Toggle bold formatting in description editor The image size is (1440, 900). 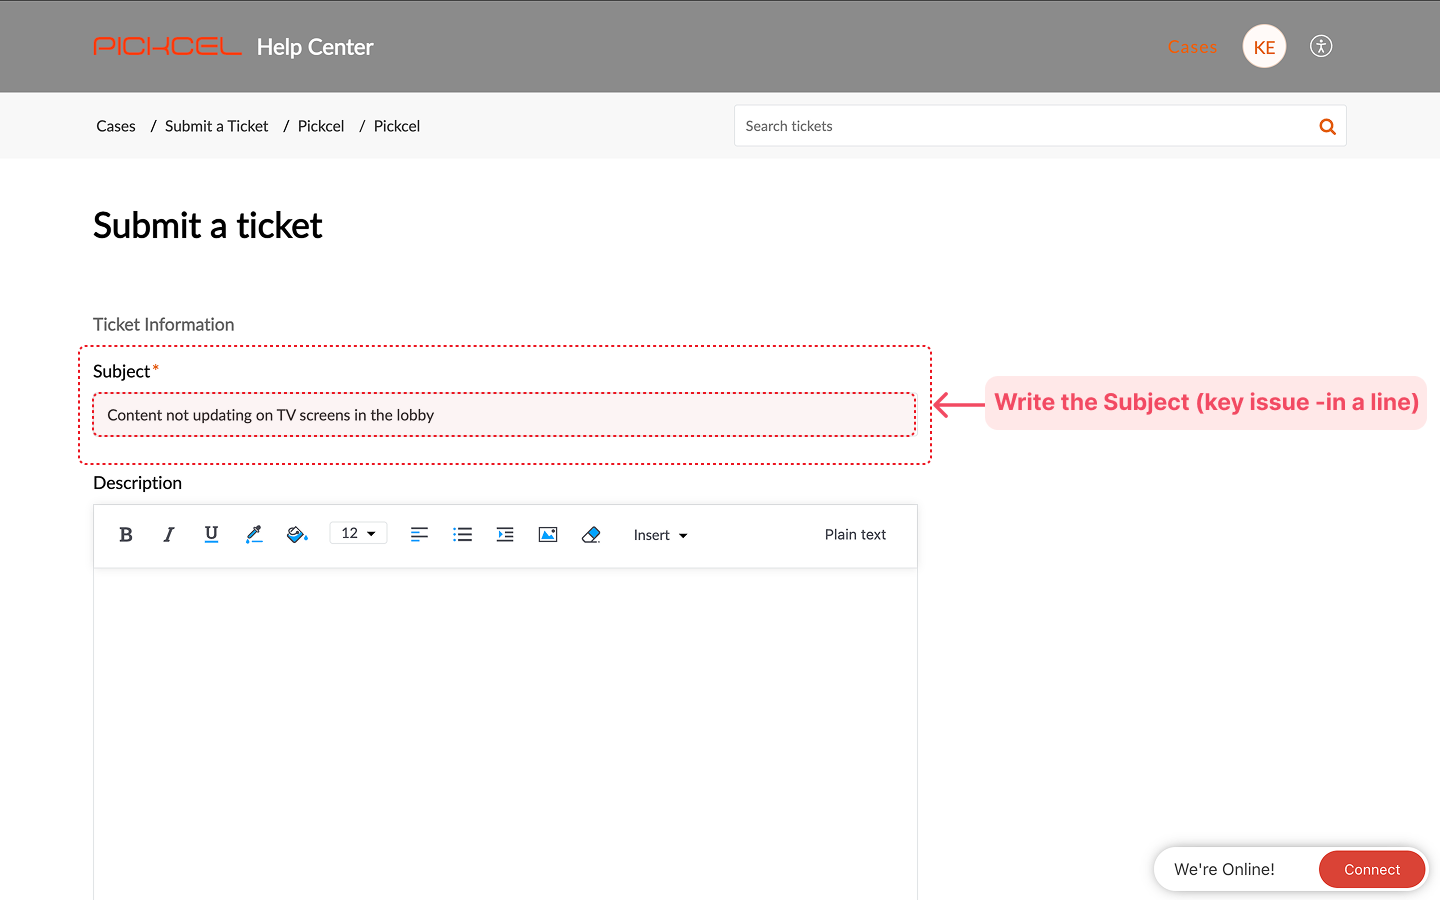click(x=126, y=535)
